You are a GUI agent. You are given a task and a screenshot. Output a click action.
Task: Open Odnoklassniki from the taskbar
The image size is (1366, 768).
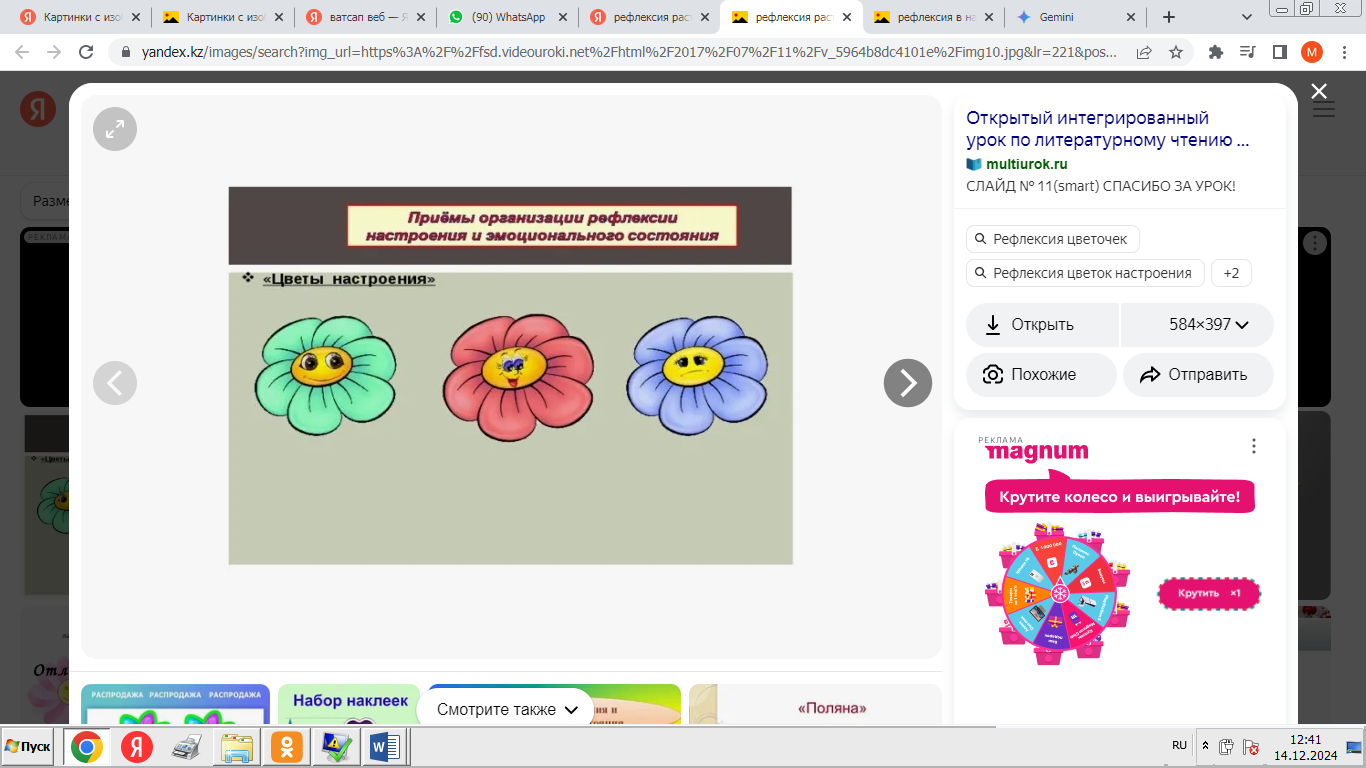point(287,747)
